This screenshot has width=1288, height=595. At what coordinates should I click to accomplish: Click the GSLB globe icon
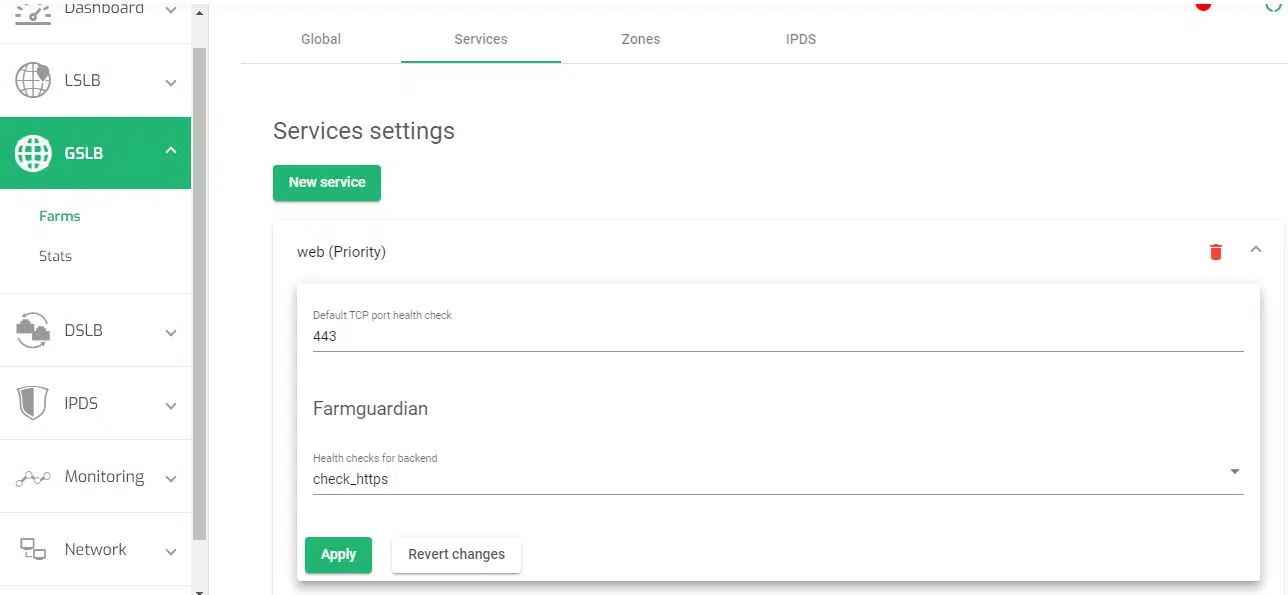33,153
